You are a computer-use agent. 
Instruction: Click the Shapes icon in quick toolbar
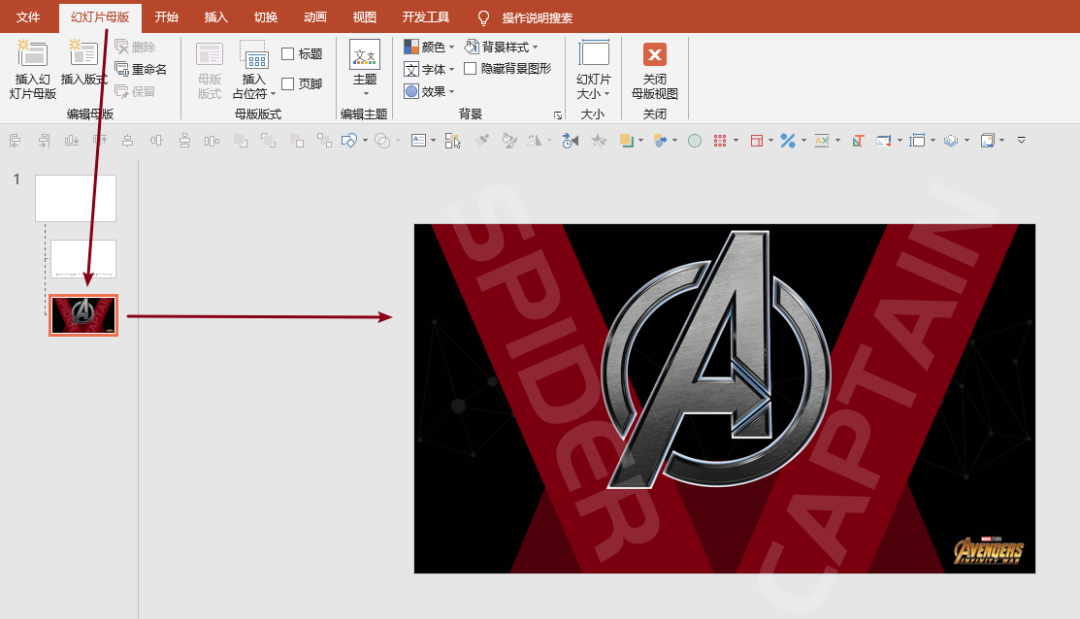[x=349, y=140]
